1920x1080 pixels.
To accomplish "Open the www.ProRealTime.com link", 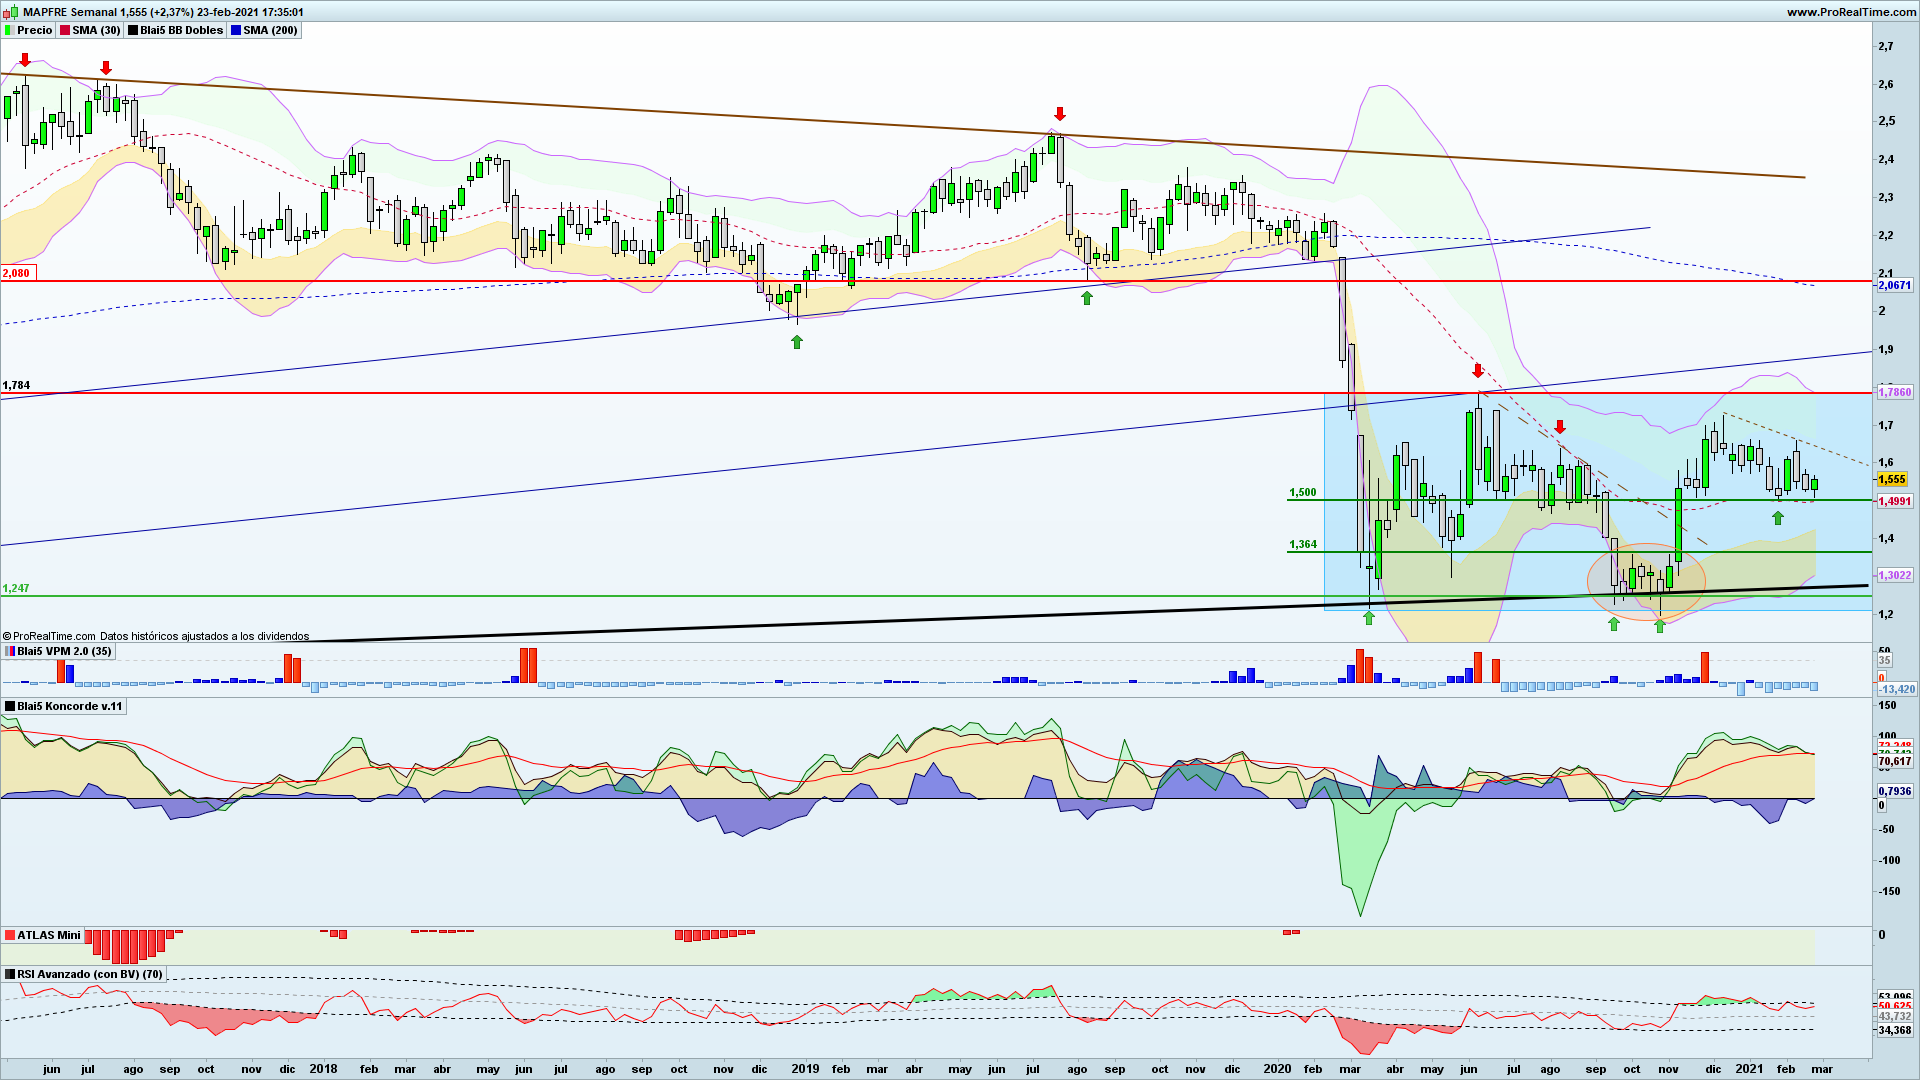I will coord(1852,12).
